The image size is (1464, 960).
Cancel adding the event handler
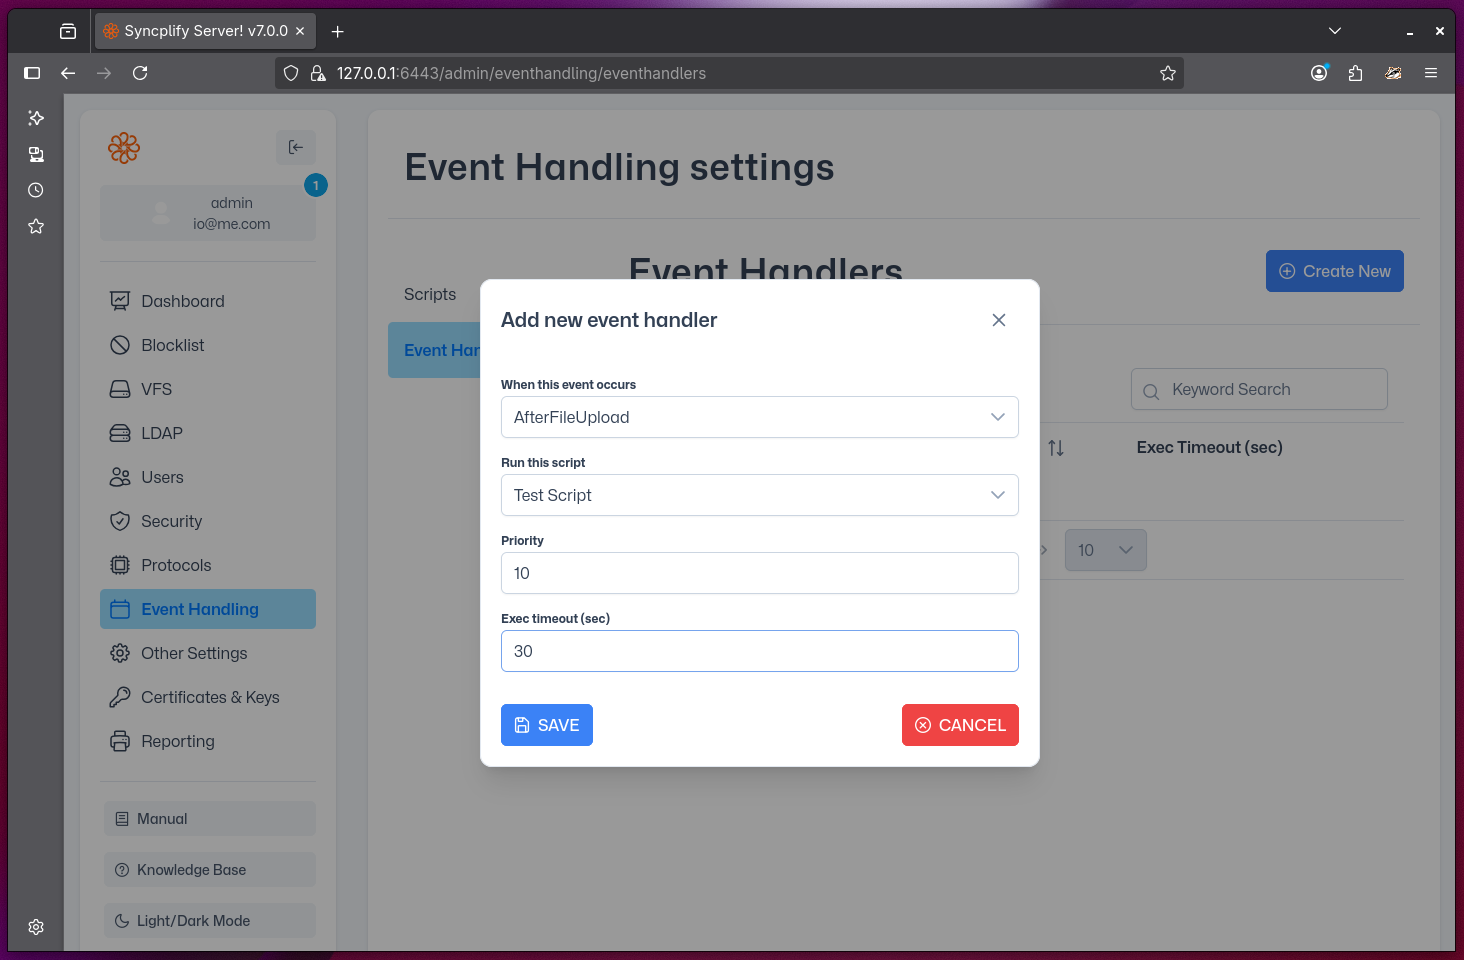click(960, 725)
